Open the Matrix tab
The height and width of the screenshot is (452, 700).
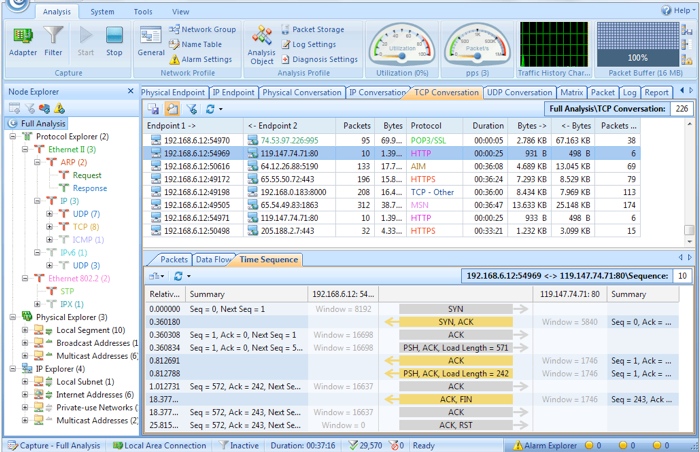572,92
